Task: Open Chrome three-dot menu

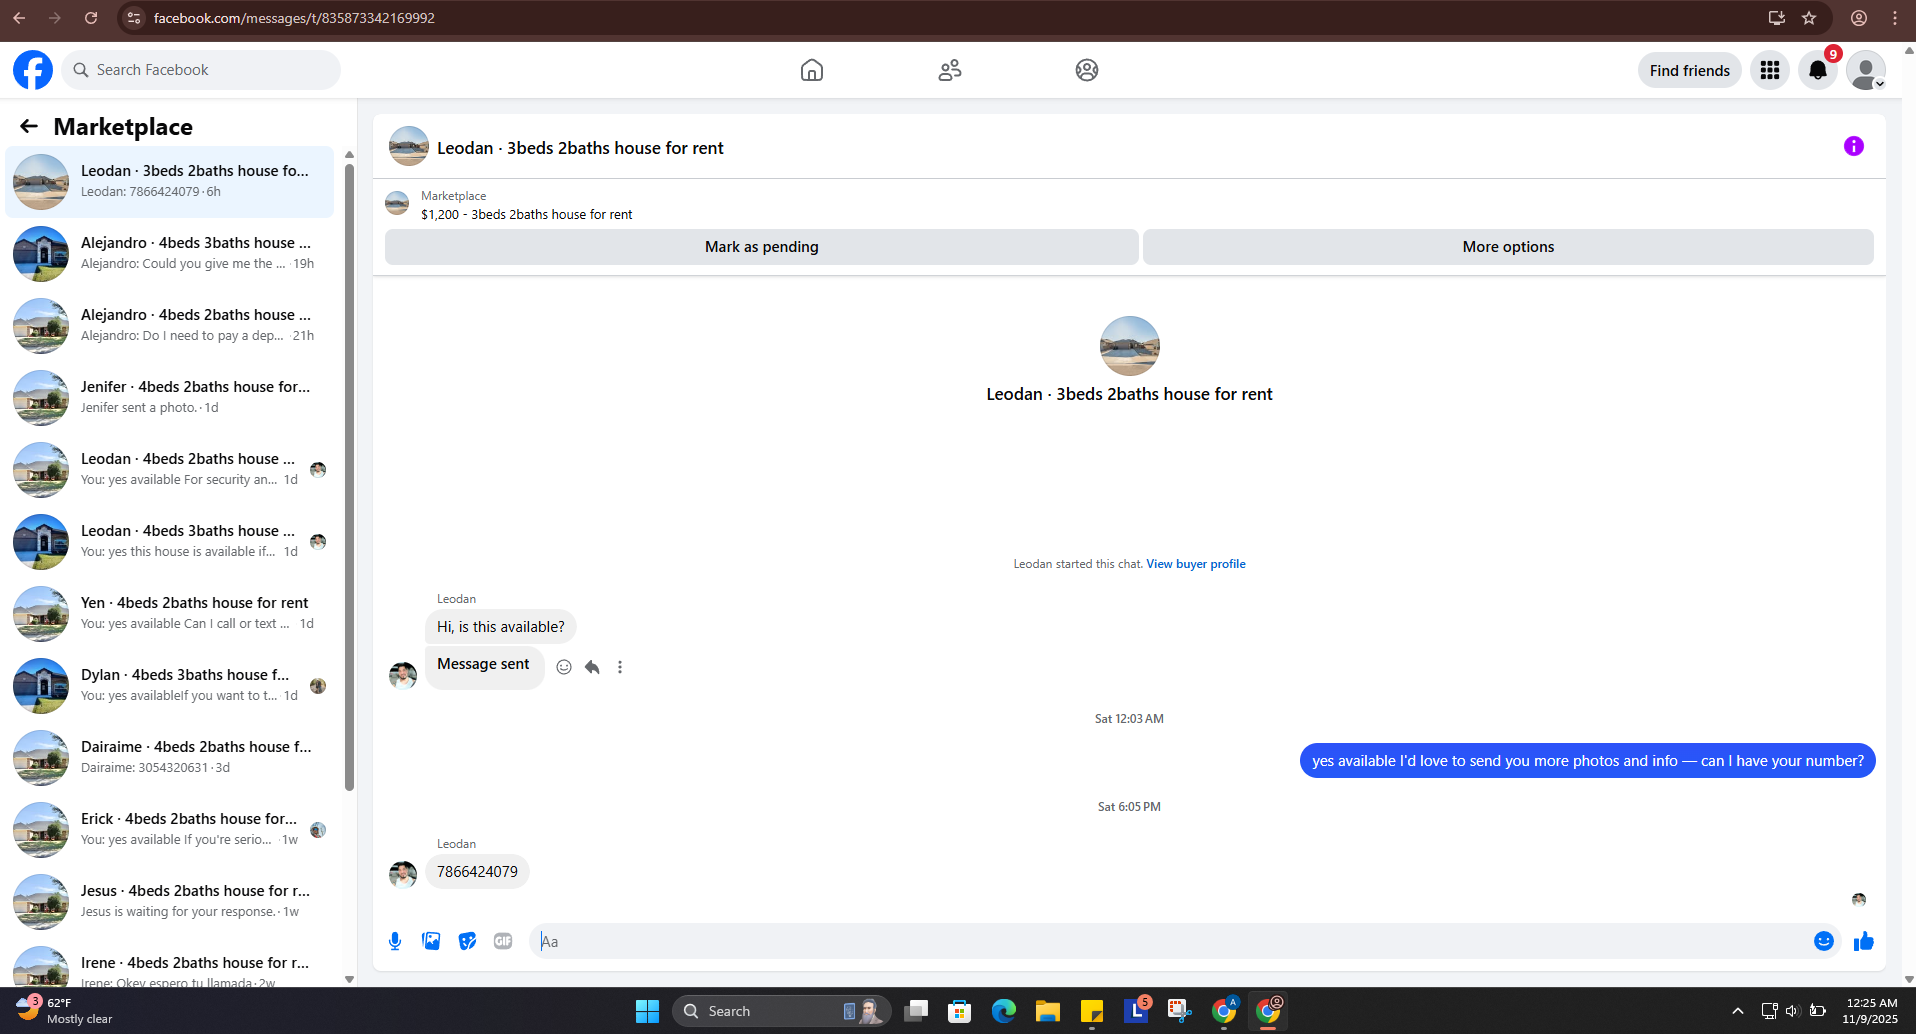Action: pyautogui.click(x=1895, y=18)
